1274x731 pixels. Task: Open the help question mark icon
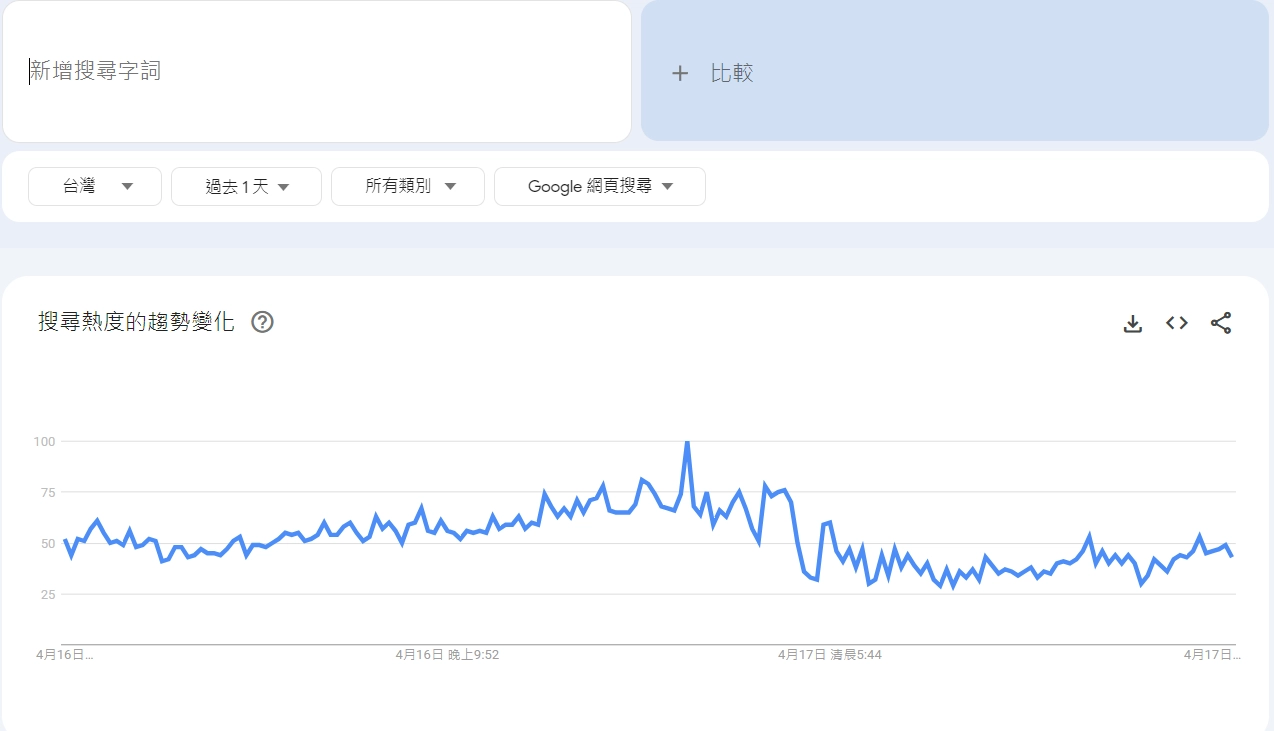tap(262, 322)
